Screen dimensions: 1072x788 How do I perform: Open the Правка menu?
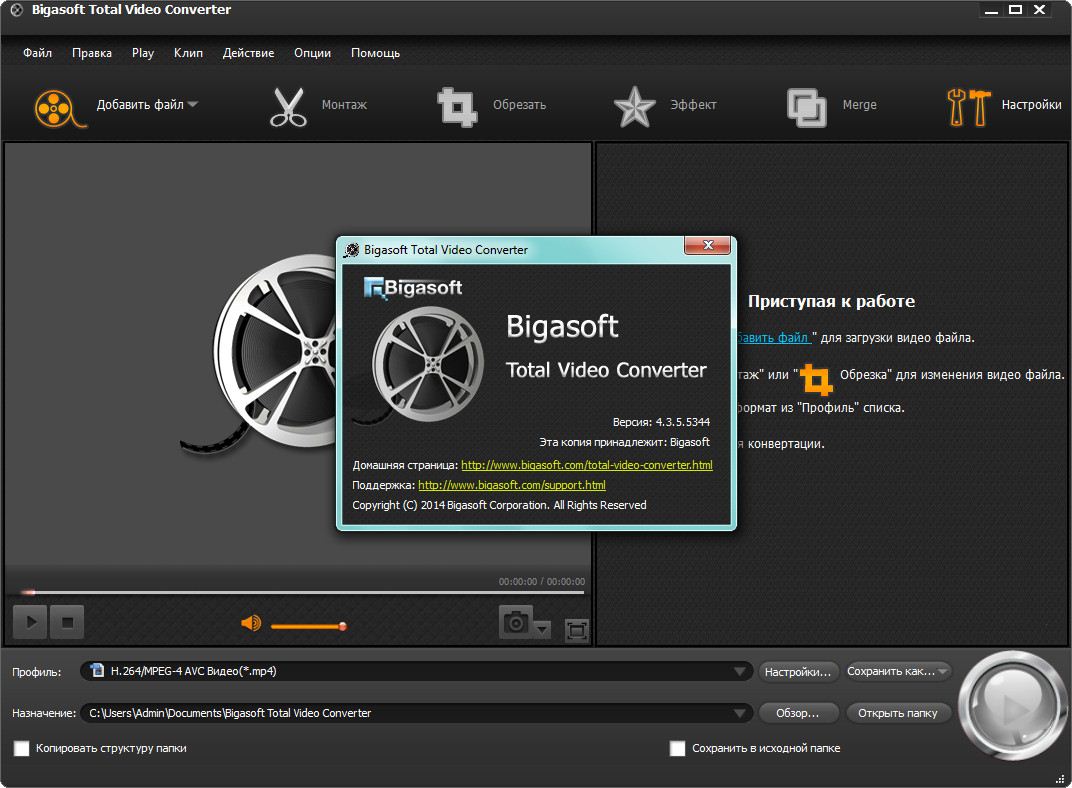pyautogui.click(x=92, y=53)
